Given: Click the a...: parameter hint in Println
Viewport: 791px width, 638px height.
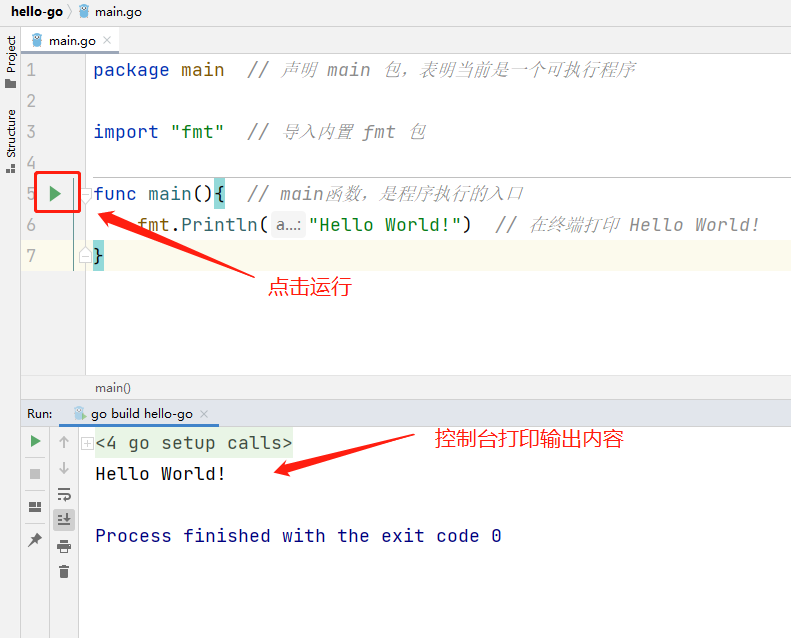Looking at the screenshot, I should point(288,225).
